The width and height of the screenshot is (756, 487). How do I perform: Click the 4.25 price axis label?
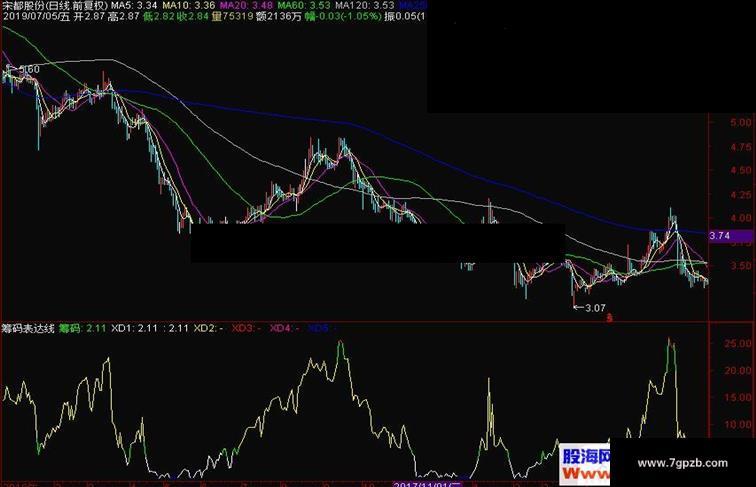click(741, 194)
